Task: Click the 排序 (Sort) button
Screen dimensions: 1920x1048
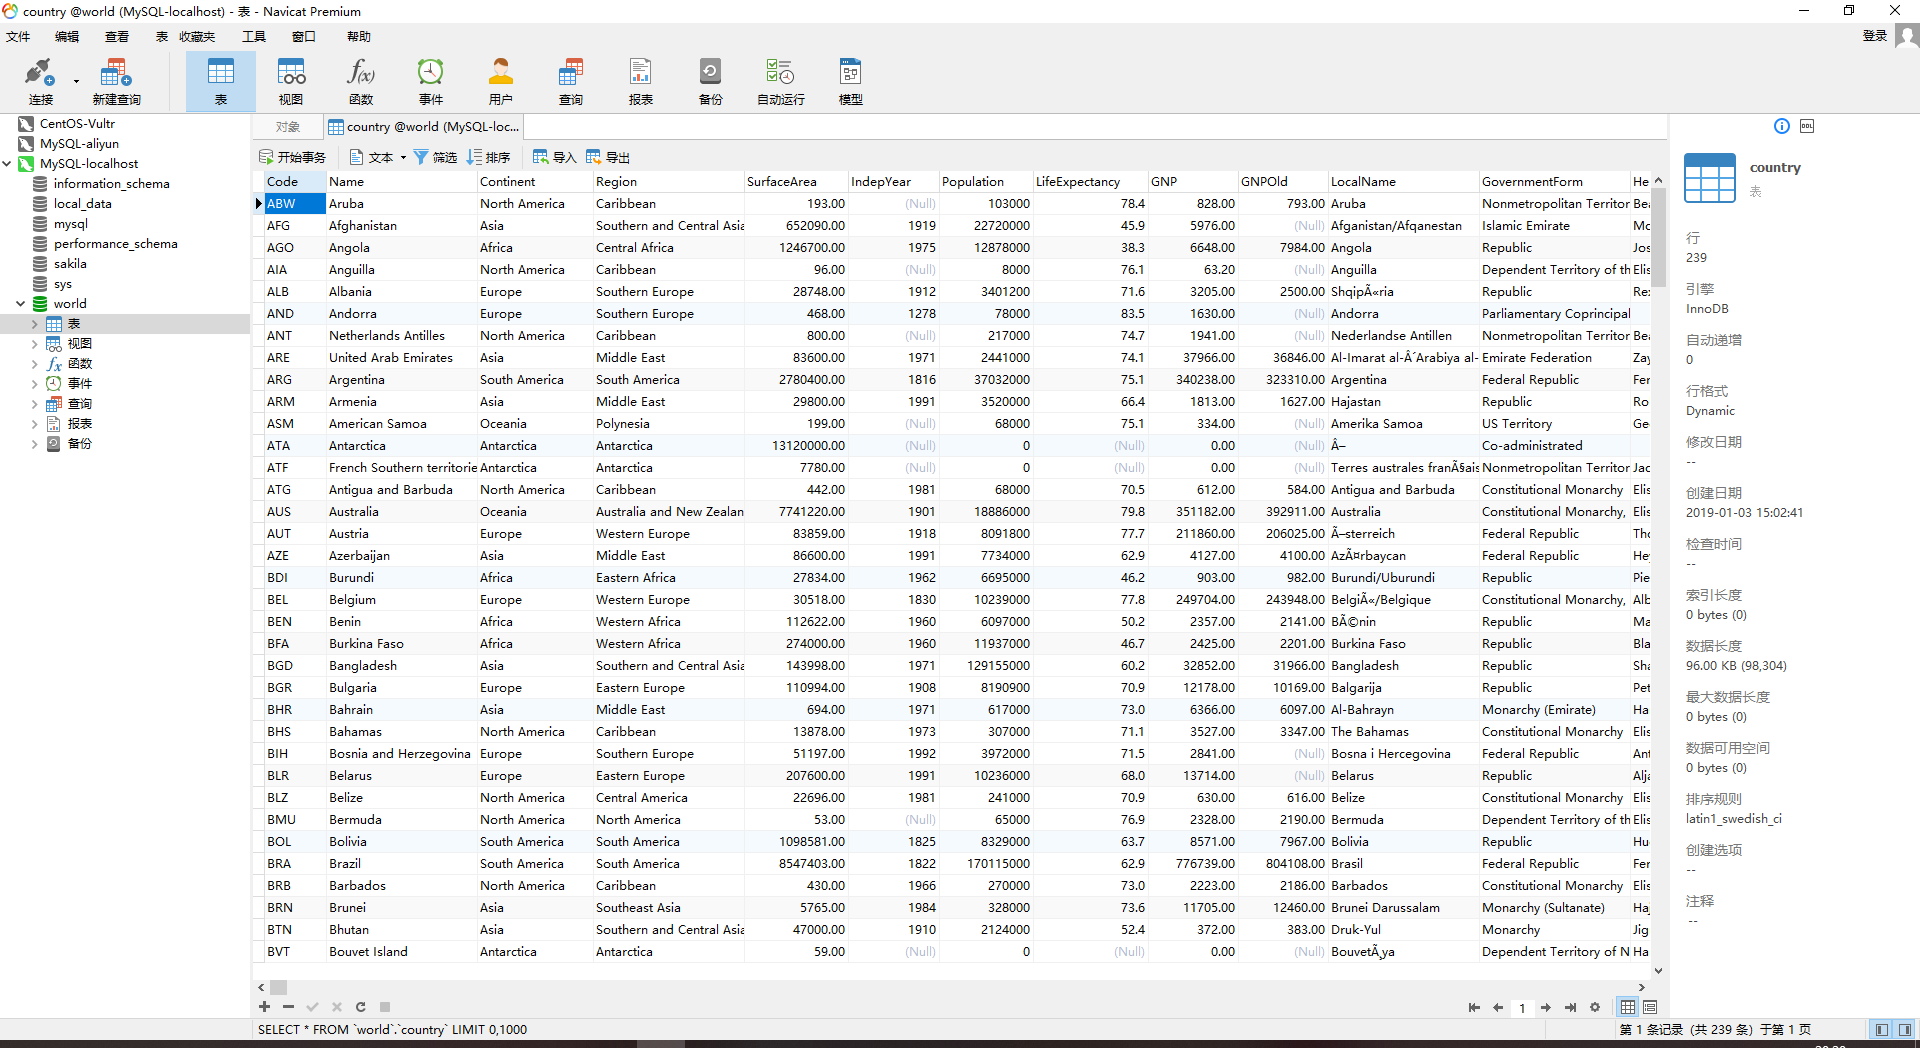Action: [488, 157]
